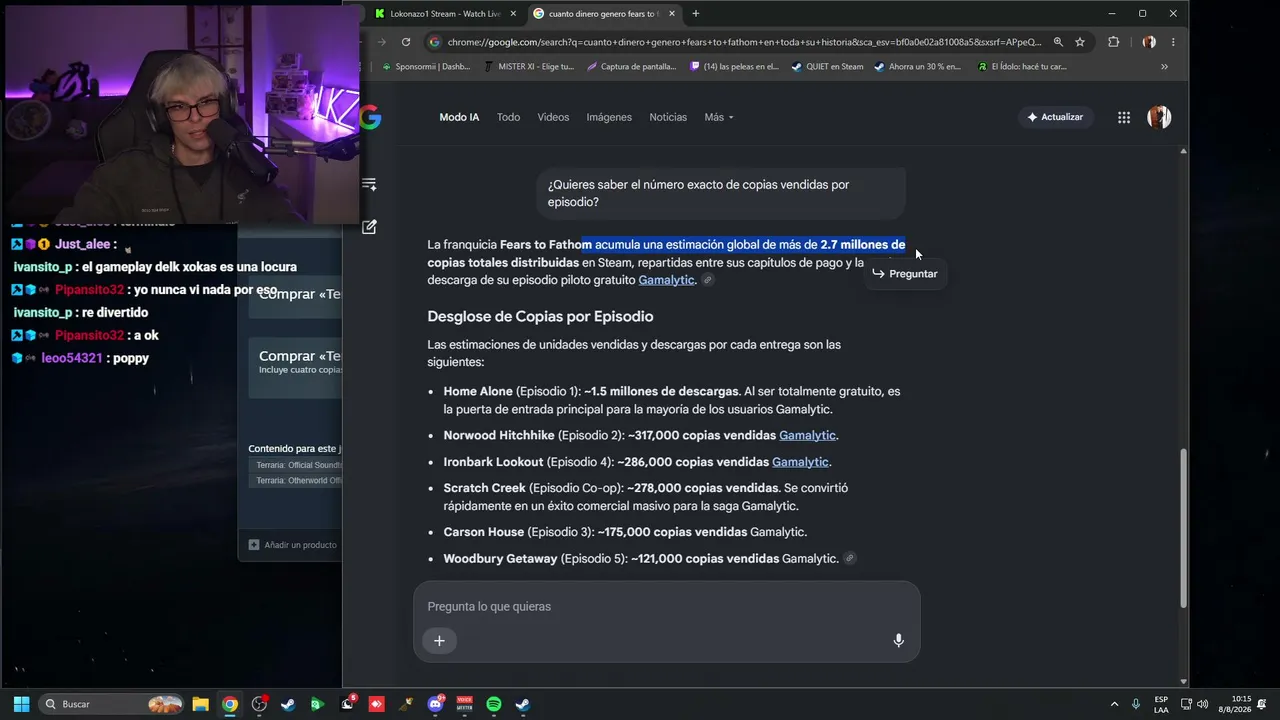Open a new browser tab

pos(696,14)
